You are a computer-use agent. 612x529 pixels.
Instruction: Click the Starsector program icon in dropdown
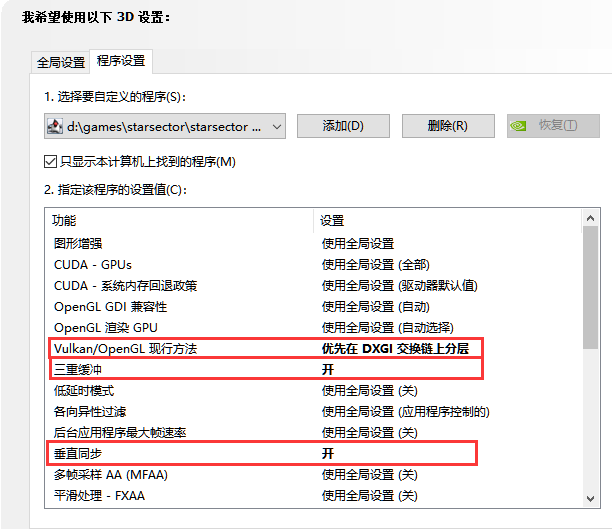(x=57, y=126)
